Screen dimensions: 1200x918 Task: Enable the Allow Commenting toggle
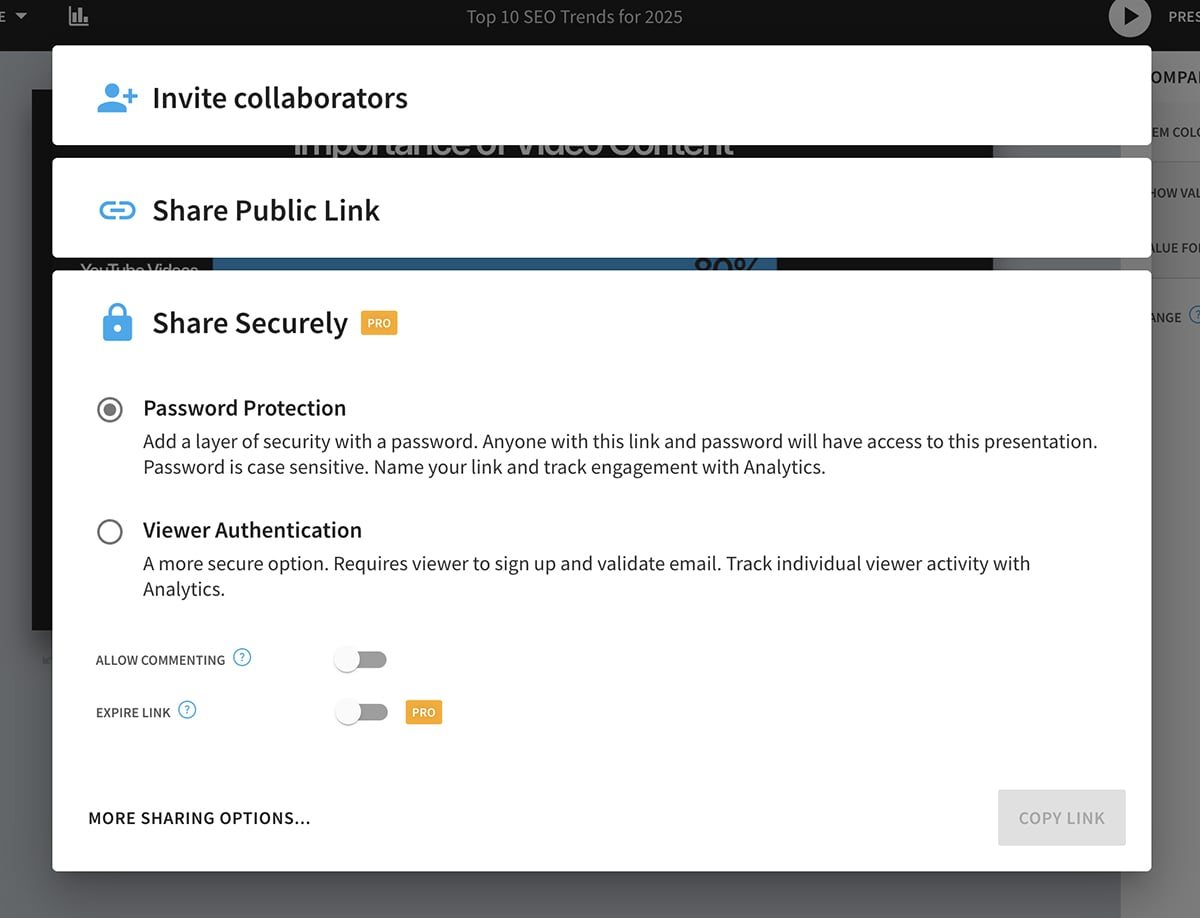361,660
